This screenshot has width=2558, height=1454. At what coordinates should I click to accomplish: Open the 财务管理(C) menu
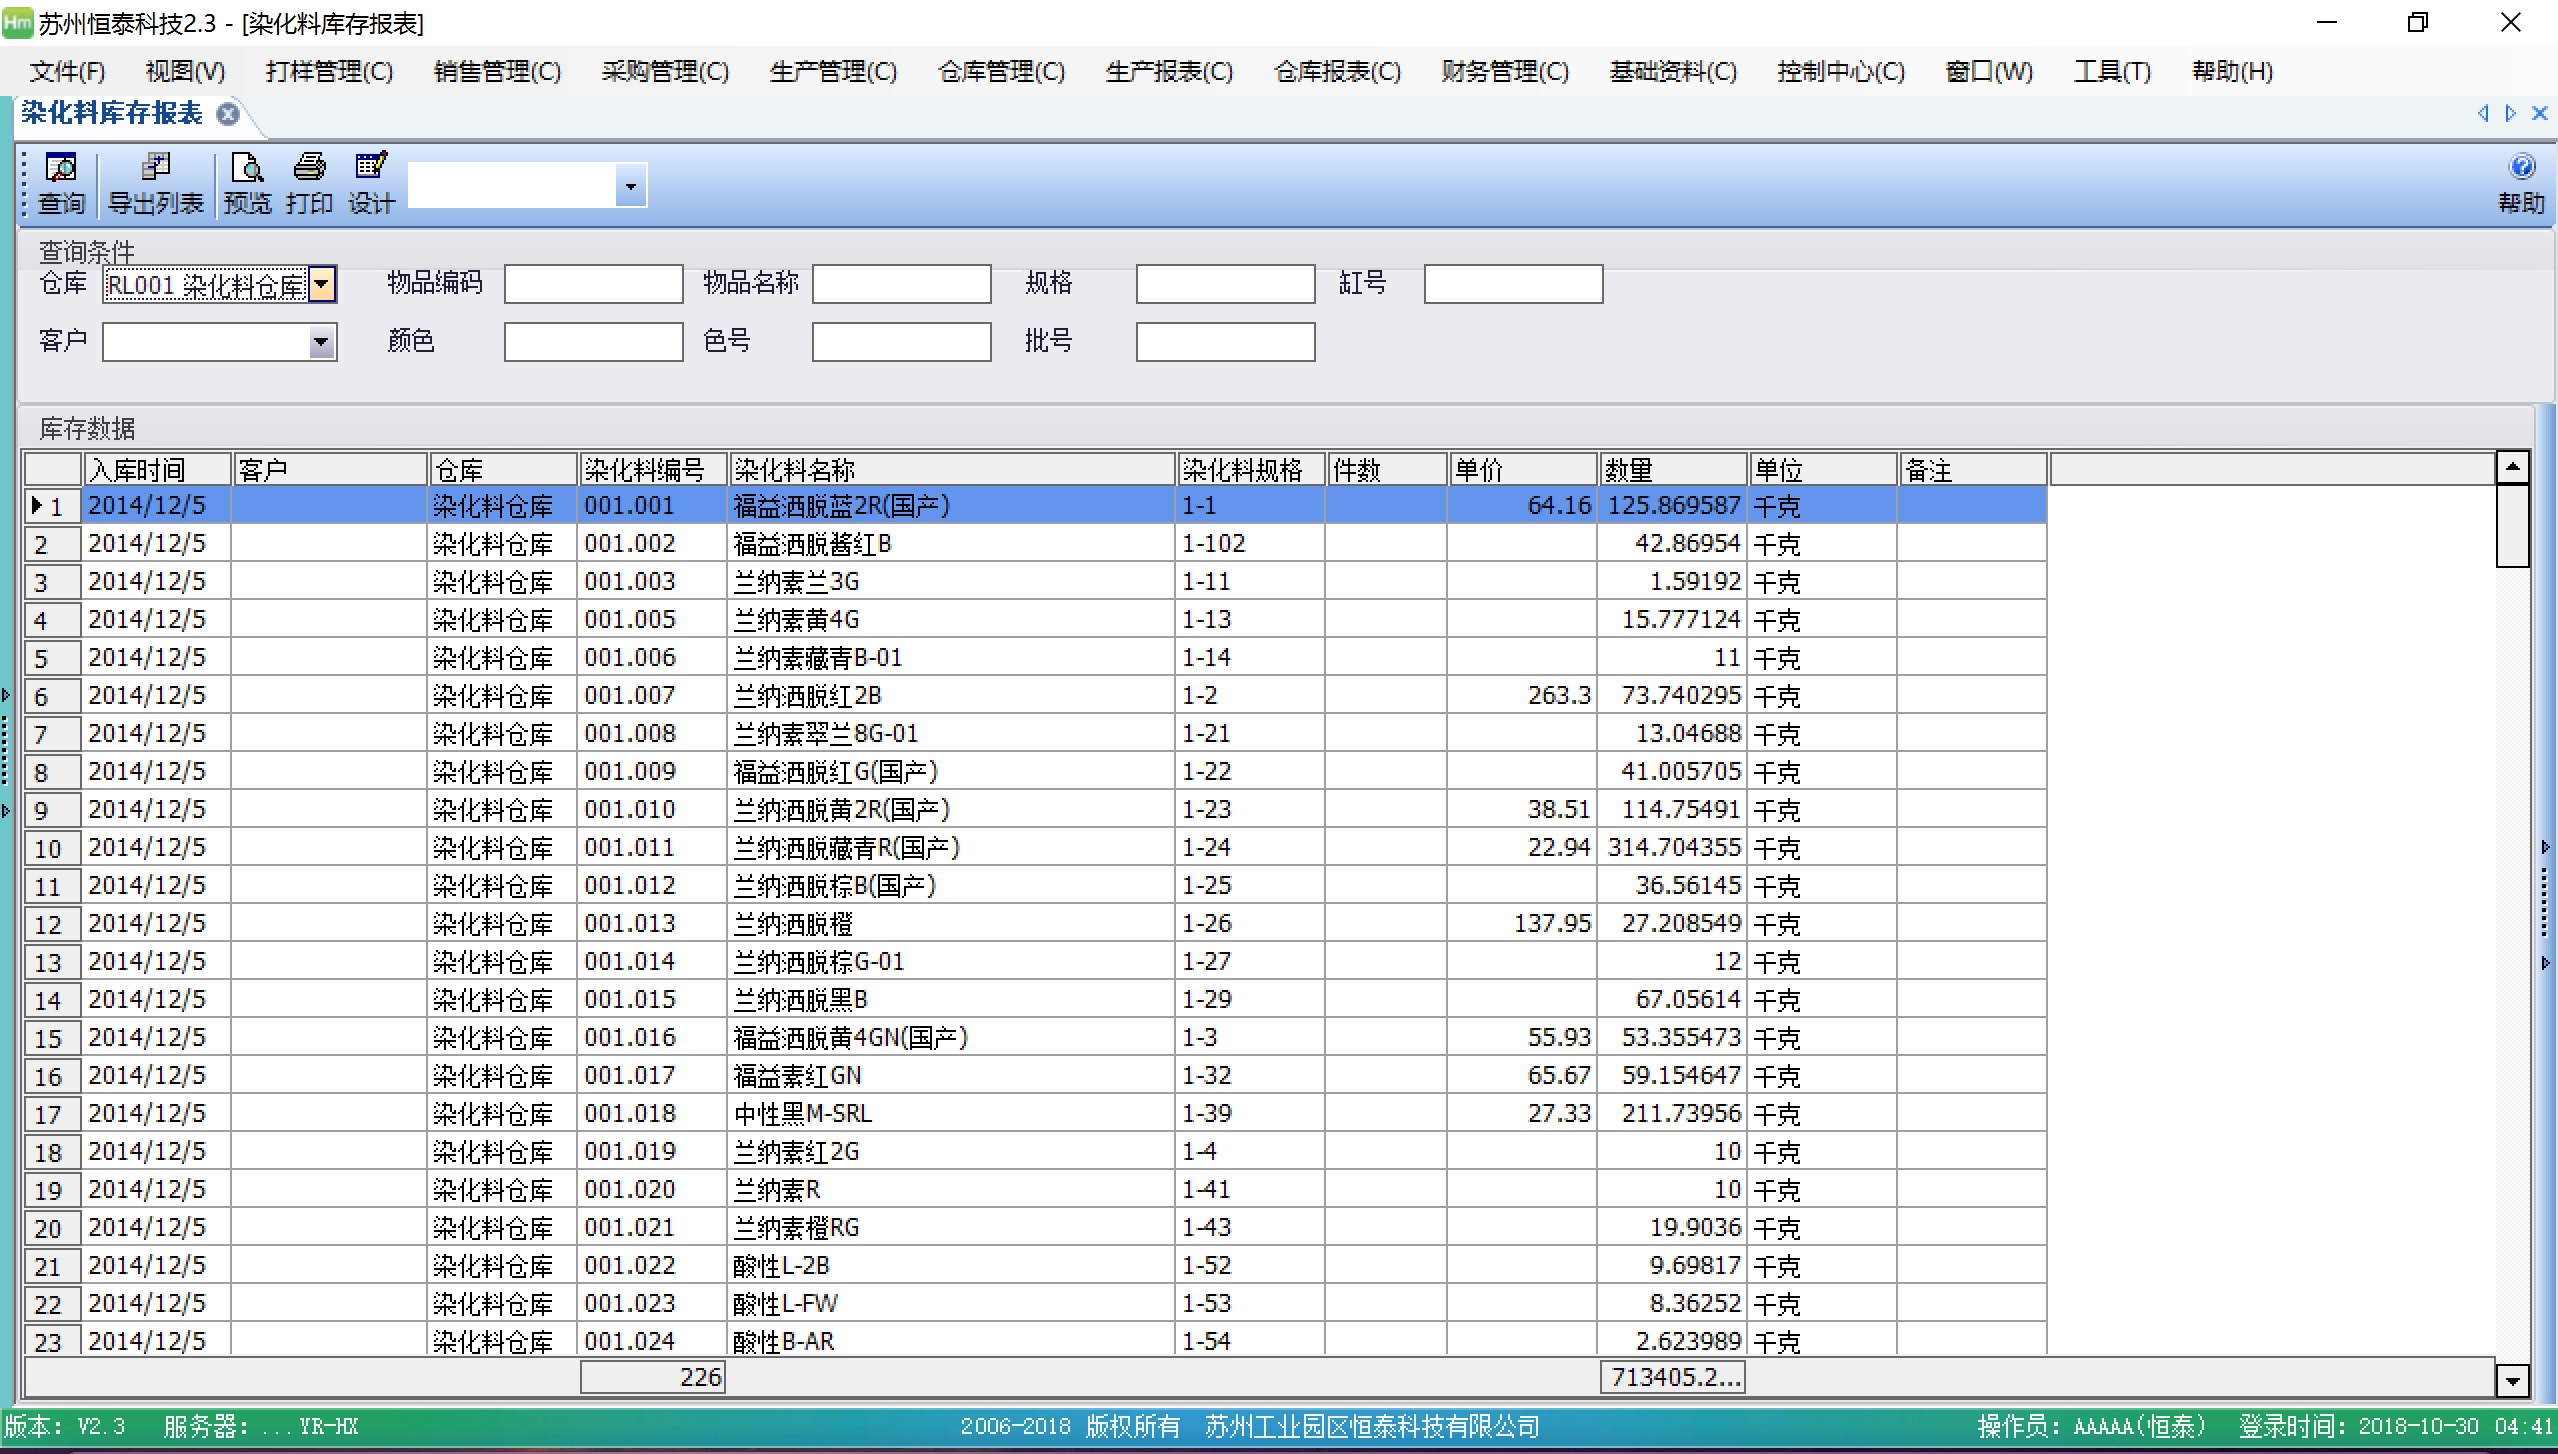coord(1505,72)
